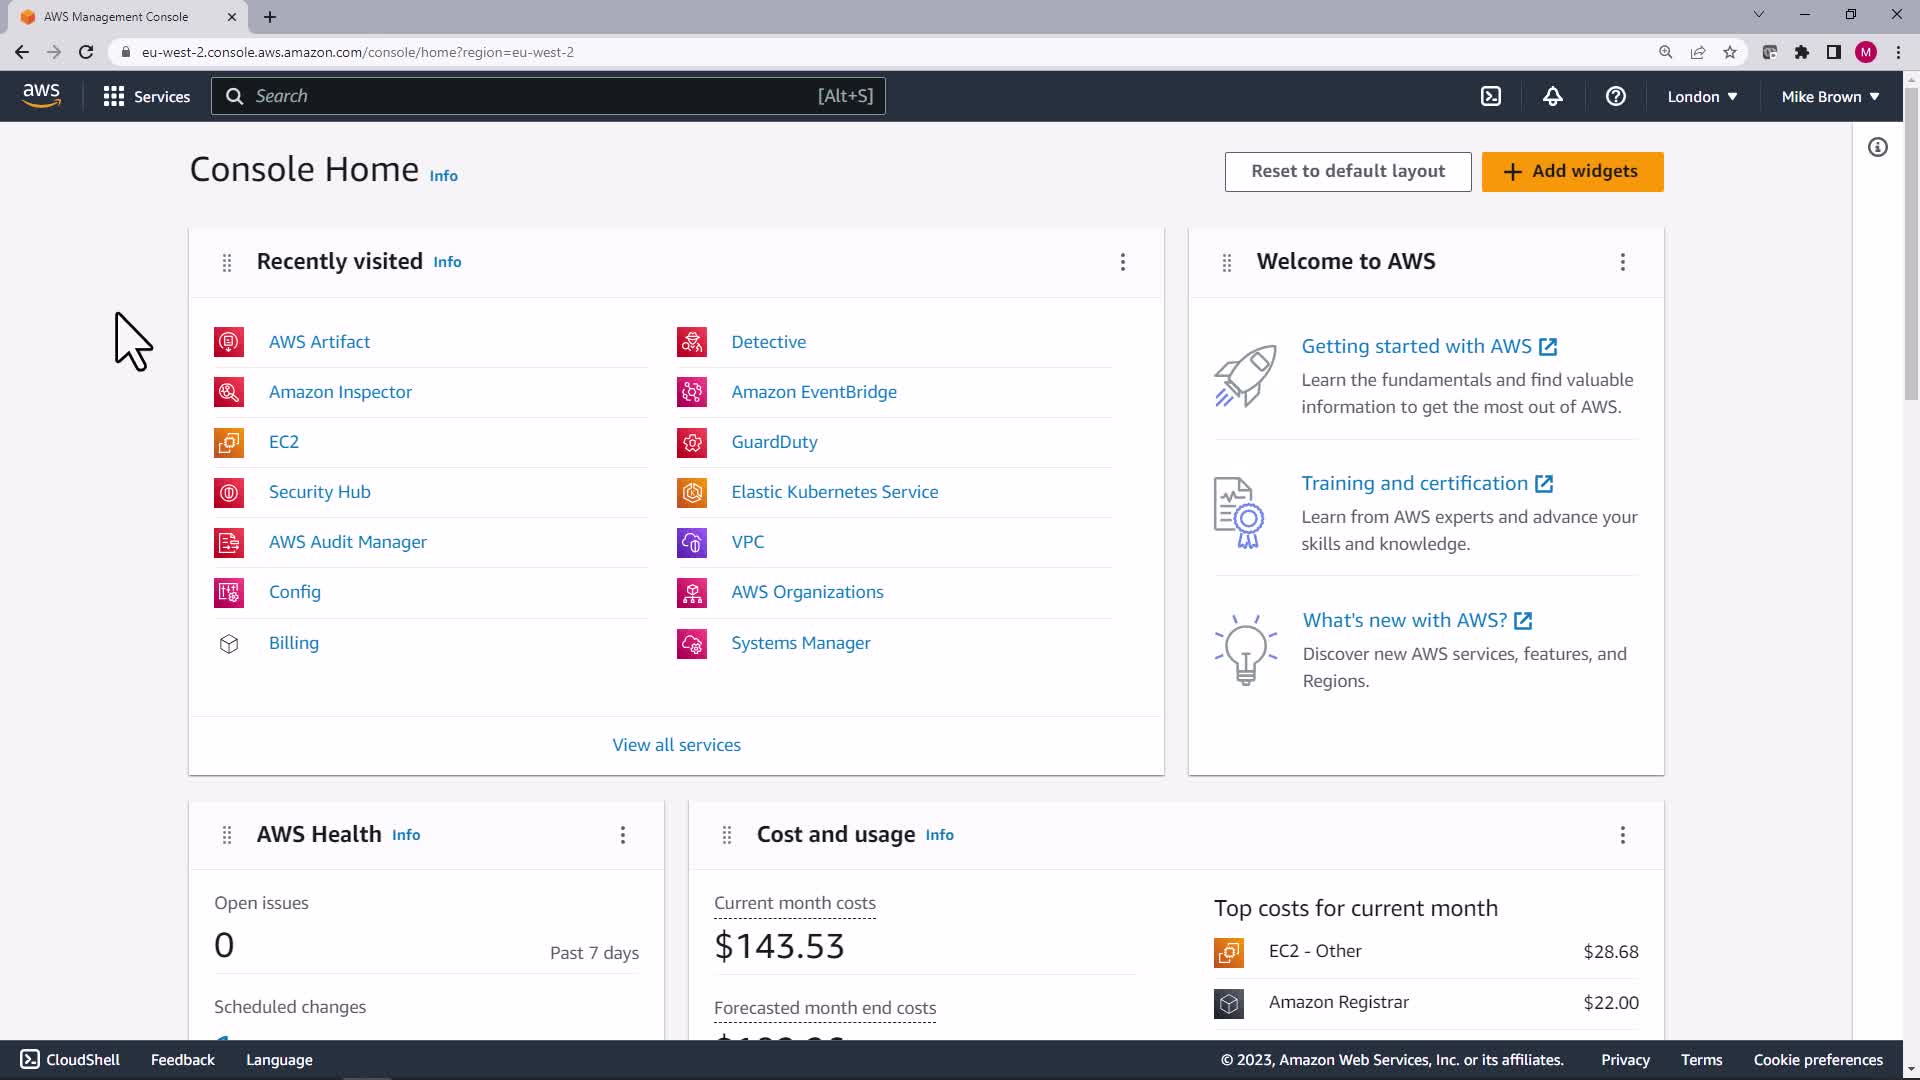This screenshot has width=1920, height=1080.
Task: Open the Cost and usage widget options menu
Action: pos(1622,835)
